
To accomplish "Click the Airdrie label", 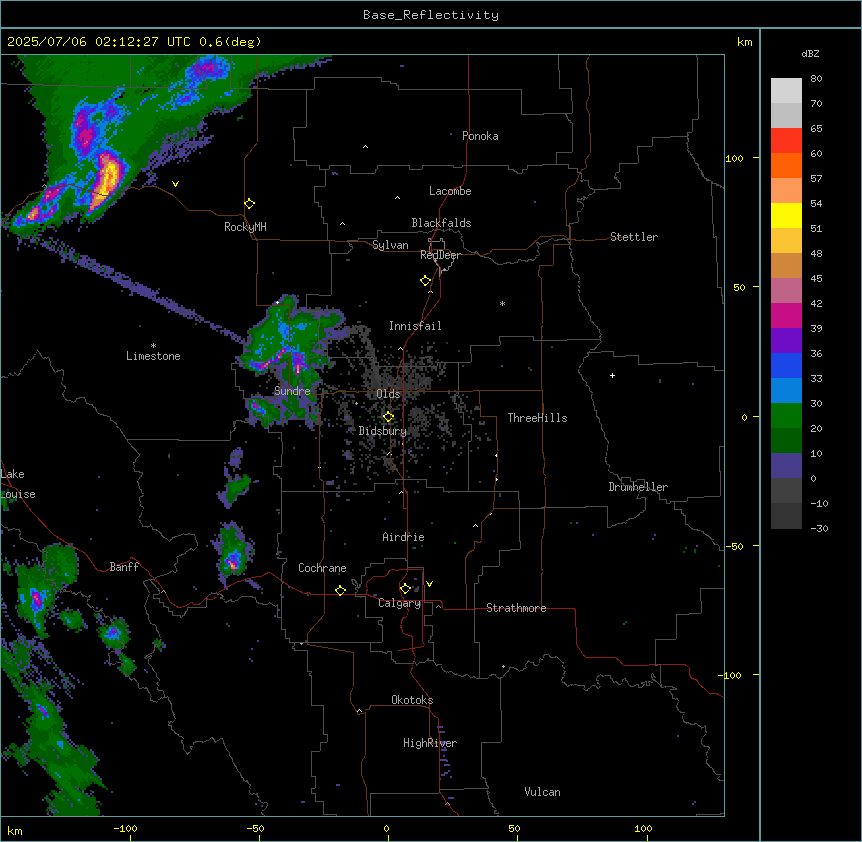I will 404,537.
